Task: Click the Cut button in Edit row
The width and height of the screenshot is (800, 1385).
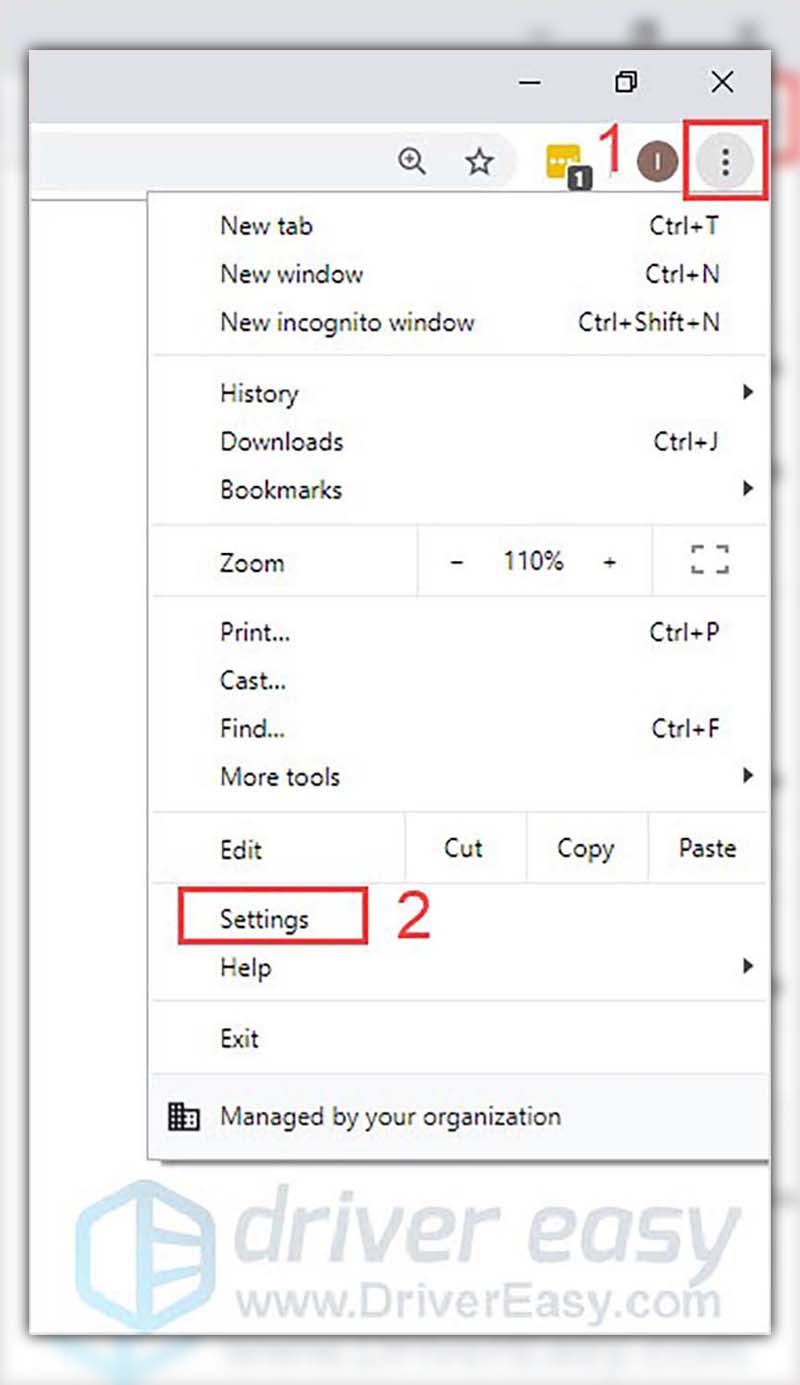Action: tap(464, 848)
